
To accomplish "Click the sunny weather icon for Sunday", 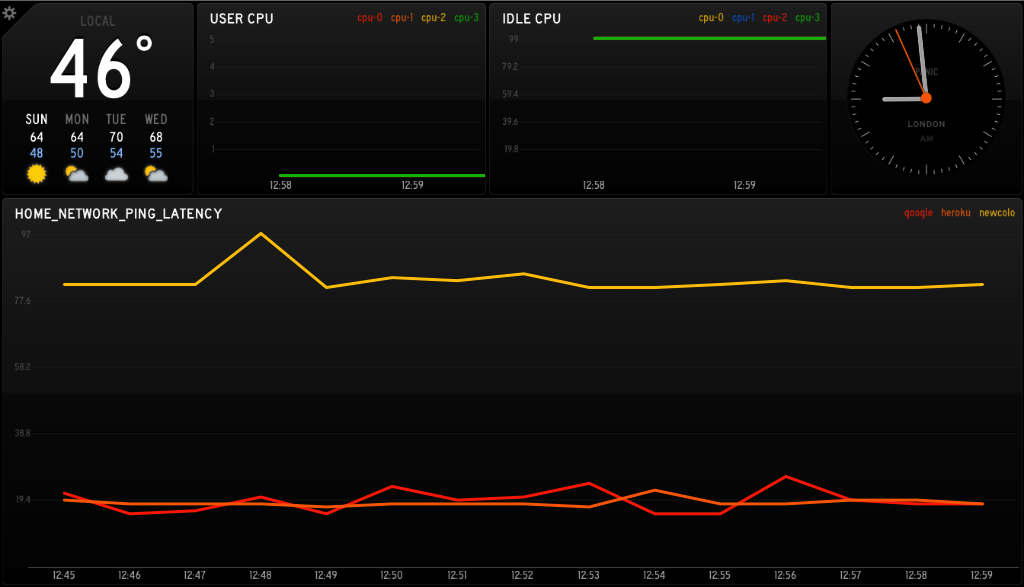I will coord(37,174).
